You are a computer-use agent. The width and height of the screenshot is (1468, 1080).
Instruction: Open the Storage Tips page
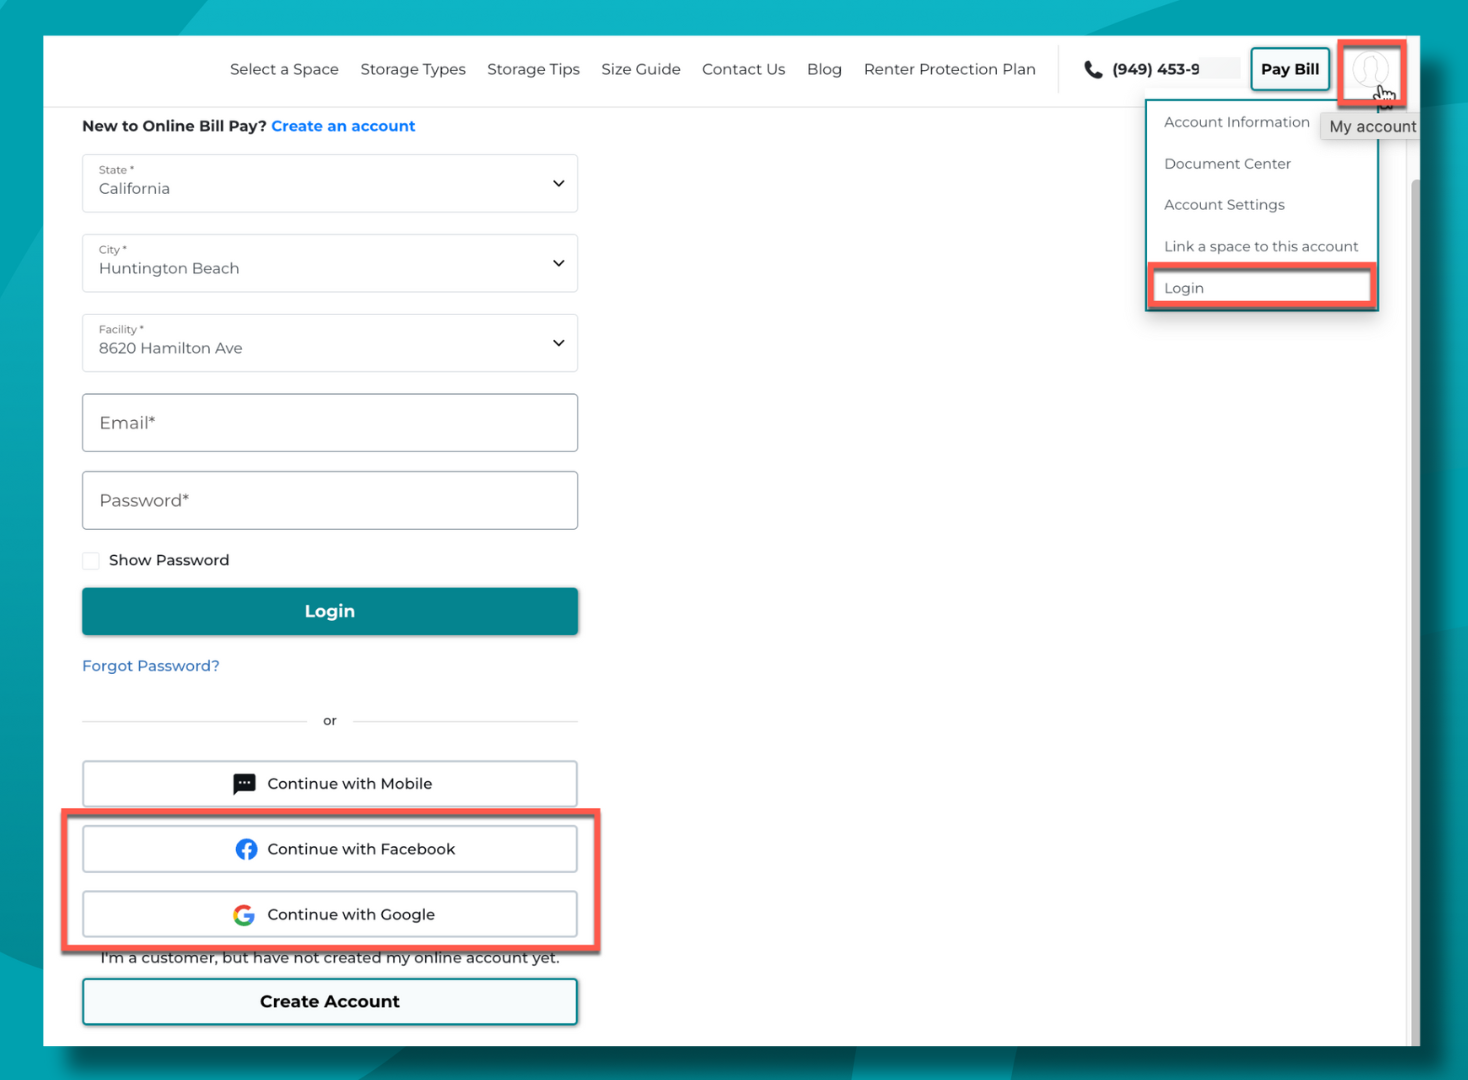(533, 69)
